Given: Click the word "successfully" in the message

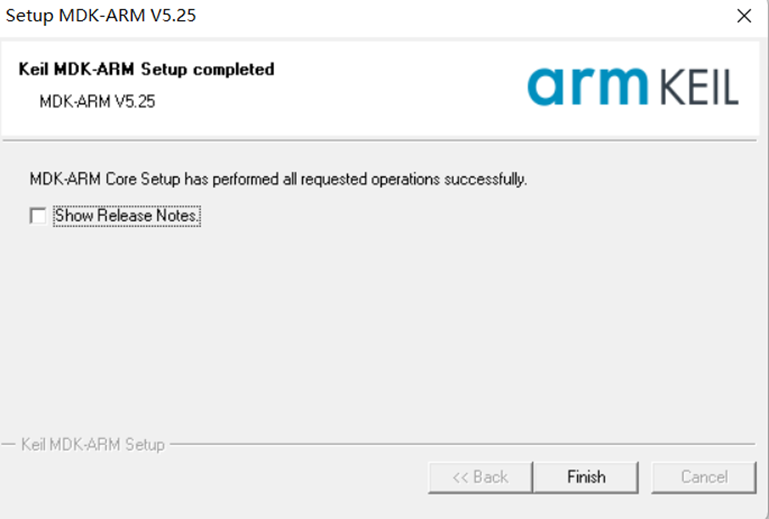Looking at the screenshot, I should pos(489,180).
